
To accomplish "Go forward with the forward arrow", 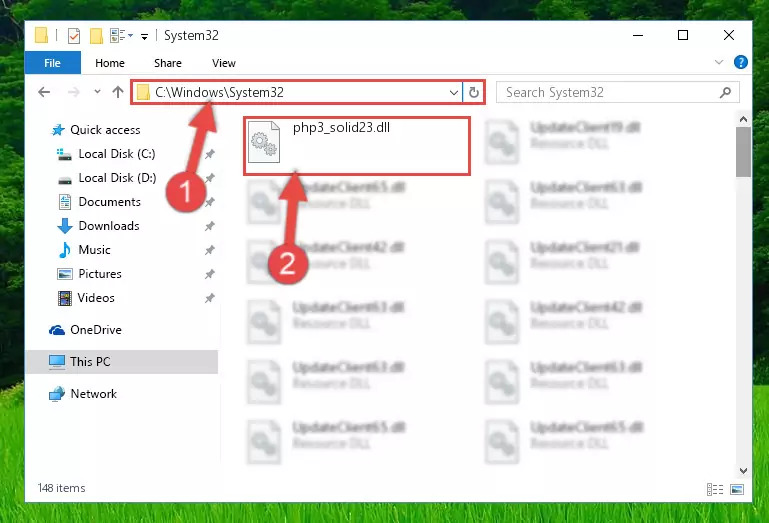I will click(74, 92).
